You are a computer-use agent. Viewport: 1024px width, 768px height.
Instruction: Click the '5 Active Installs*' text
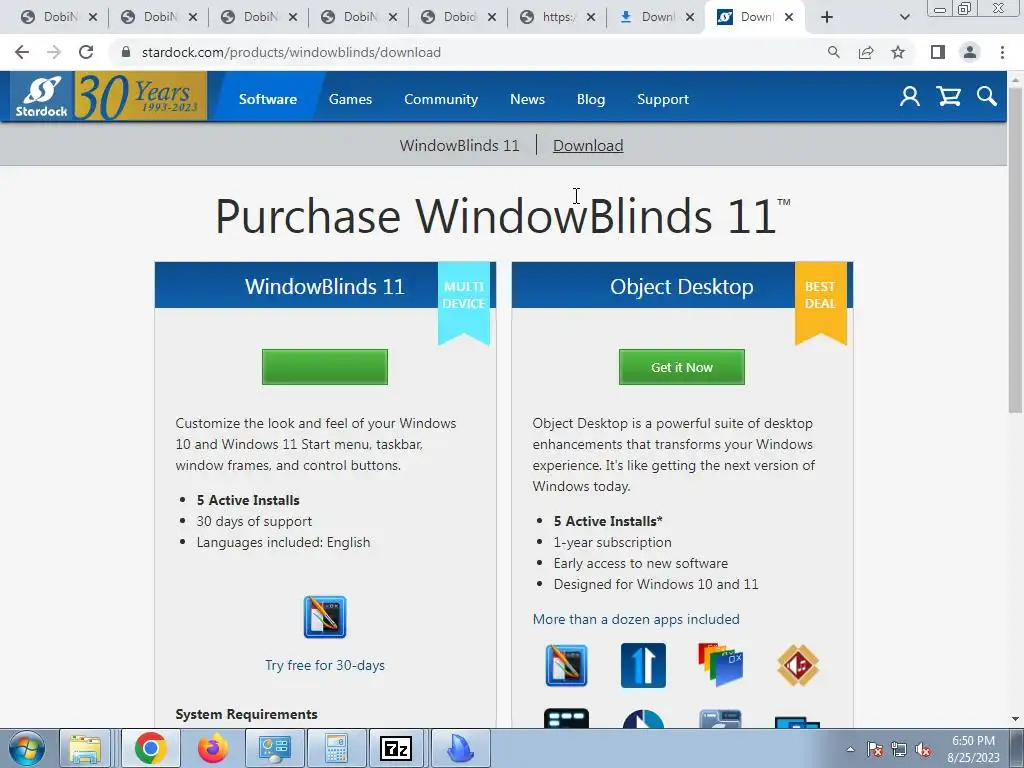click(x=608, y=521)
